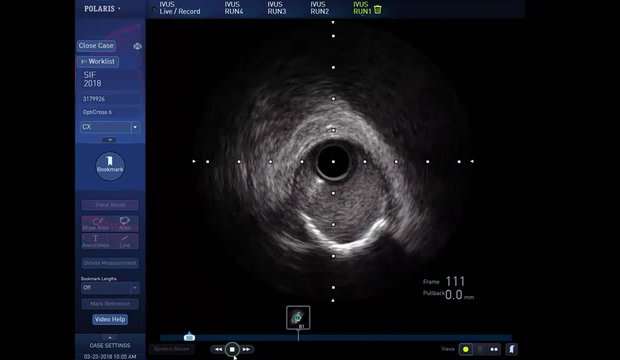Delete IVUS RUN1 with trash icon
The image size is (620, 360).
point(378,9)
